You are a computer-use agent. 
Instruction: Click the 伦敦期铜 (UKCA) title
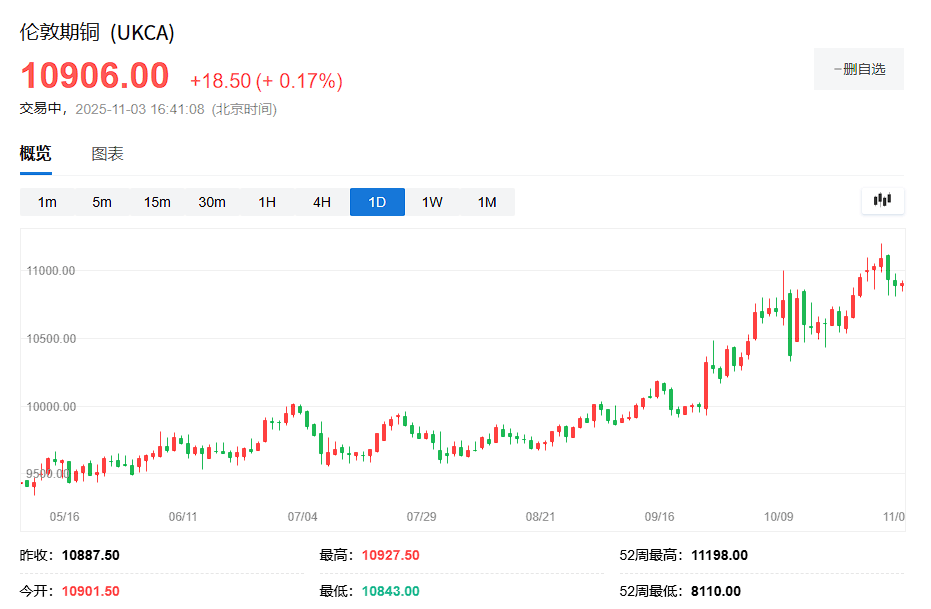(98, 32)
